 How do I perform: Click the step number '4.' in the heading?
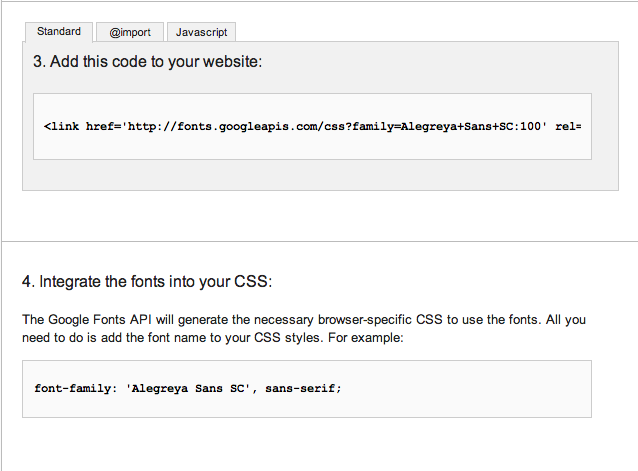point(28,281)
